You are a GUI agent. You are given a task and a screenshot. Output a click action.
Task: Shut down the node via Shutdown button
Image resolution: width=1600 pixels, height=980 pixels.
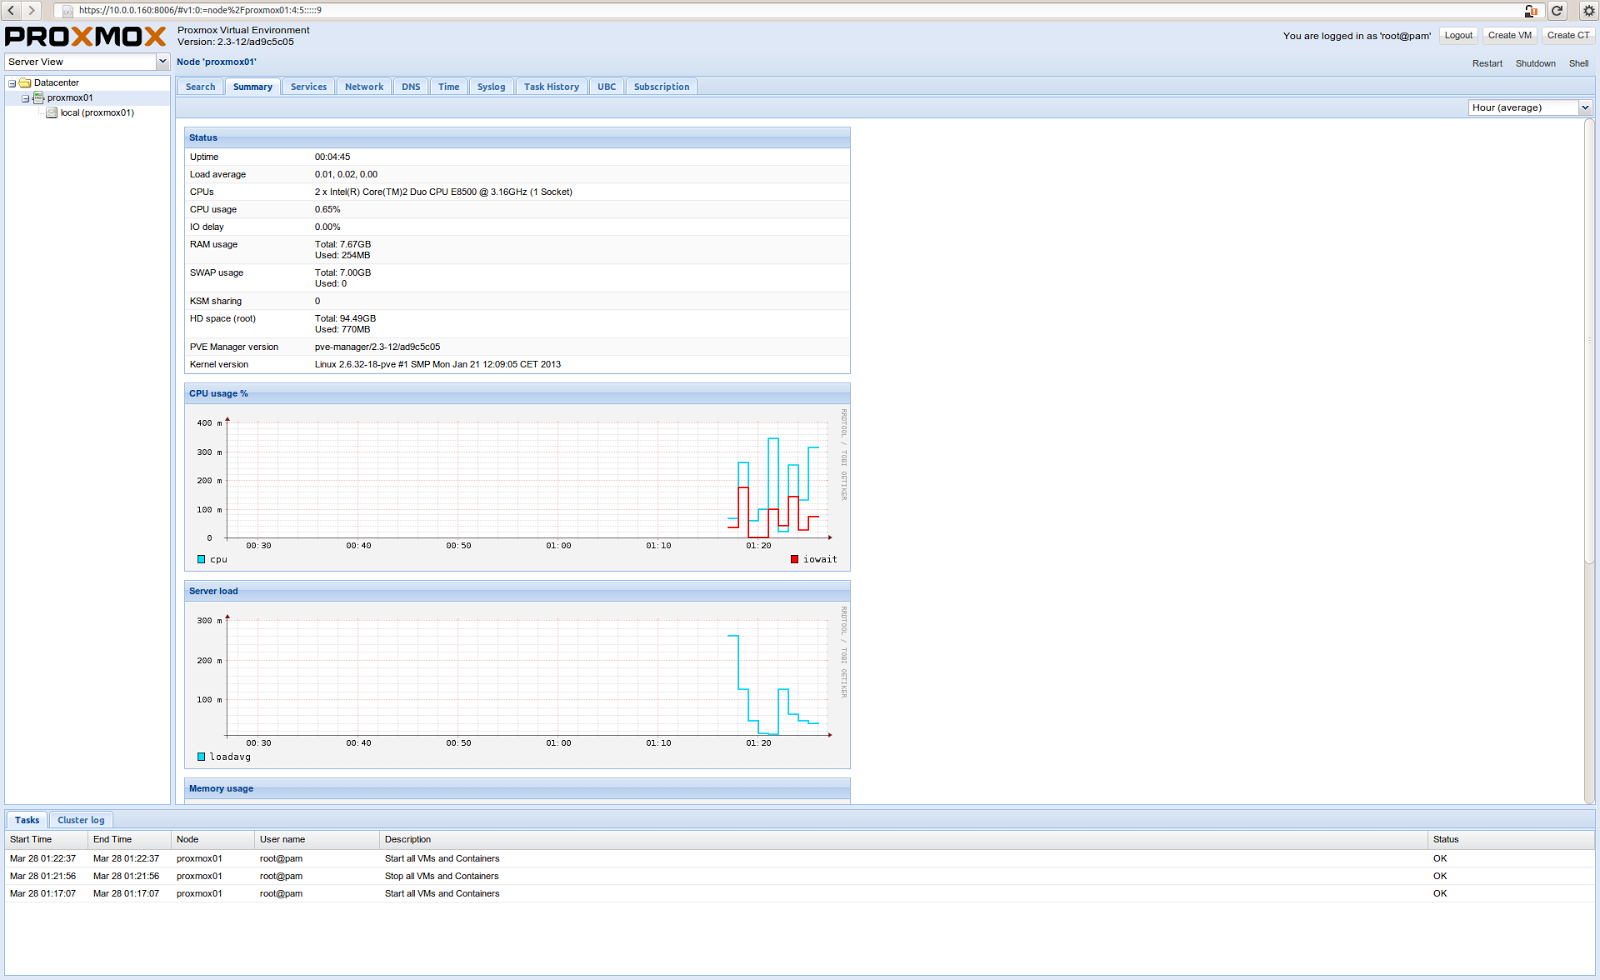click(1535, 64)
